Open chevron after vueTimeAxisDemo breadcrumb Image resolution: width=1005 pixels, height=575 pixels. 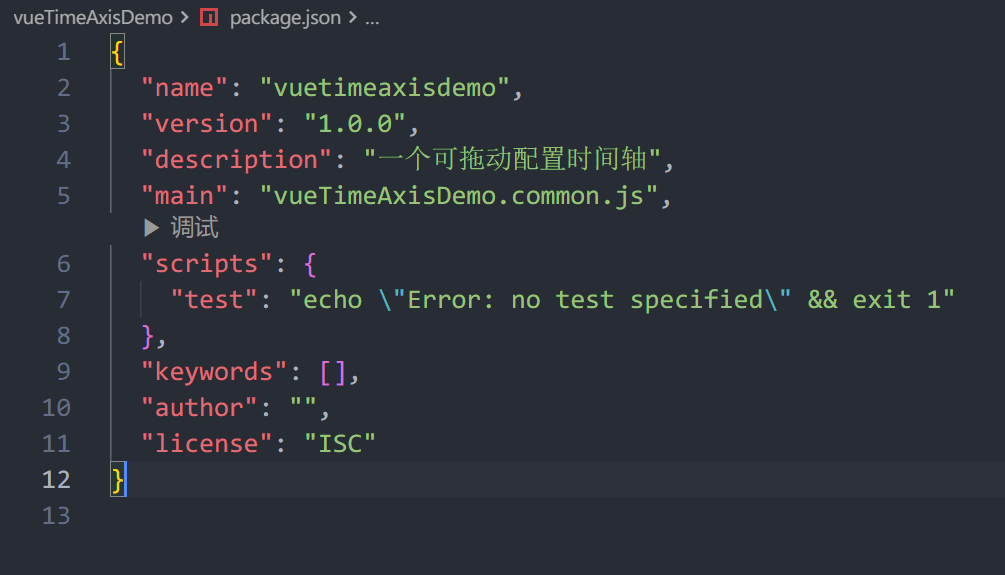185,17
